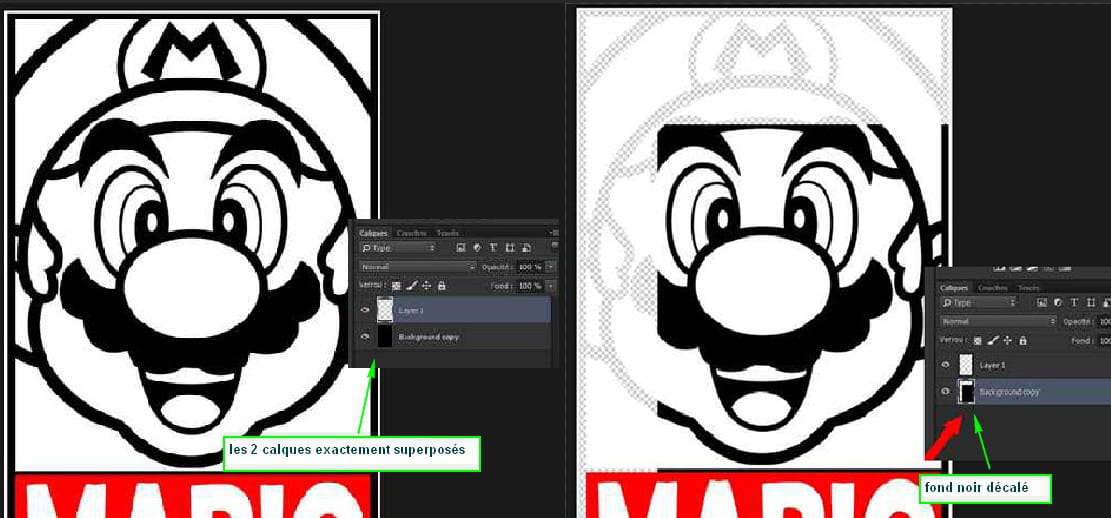The height and width of the screenshot is (518, 1111).
Task: Open the left layers panel flyout menu icon
Action: click(555, 233)
